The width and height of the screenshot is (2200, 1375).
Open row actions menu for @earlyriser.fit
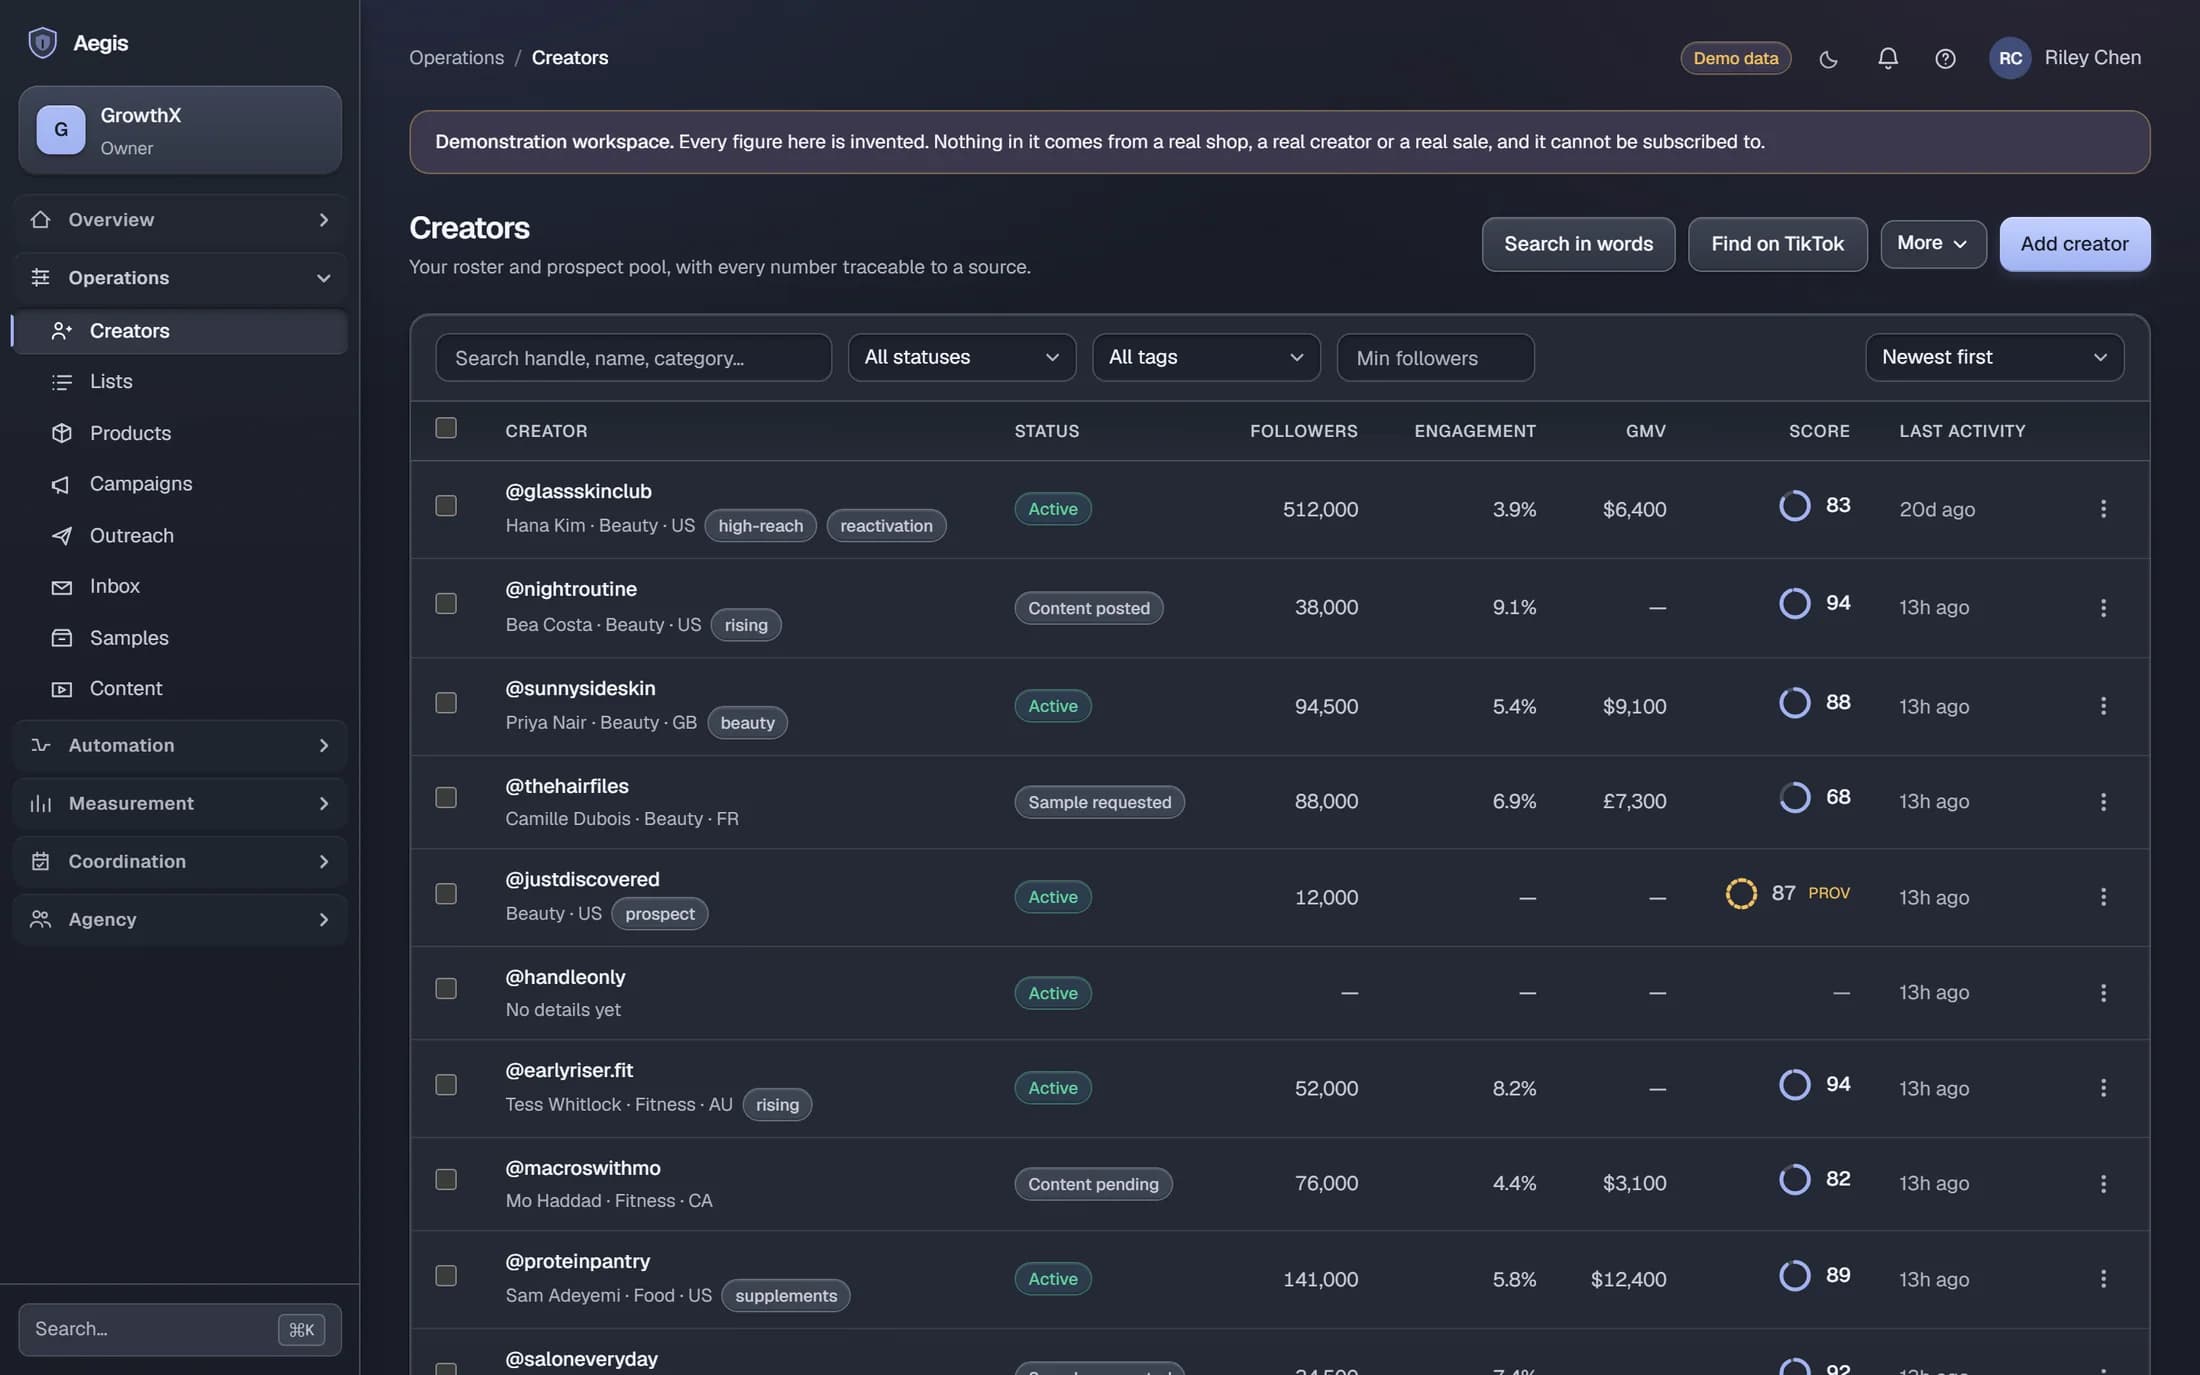click(2103, 1088)
